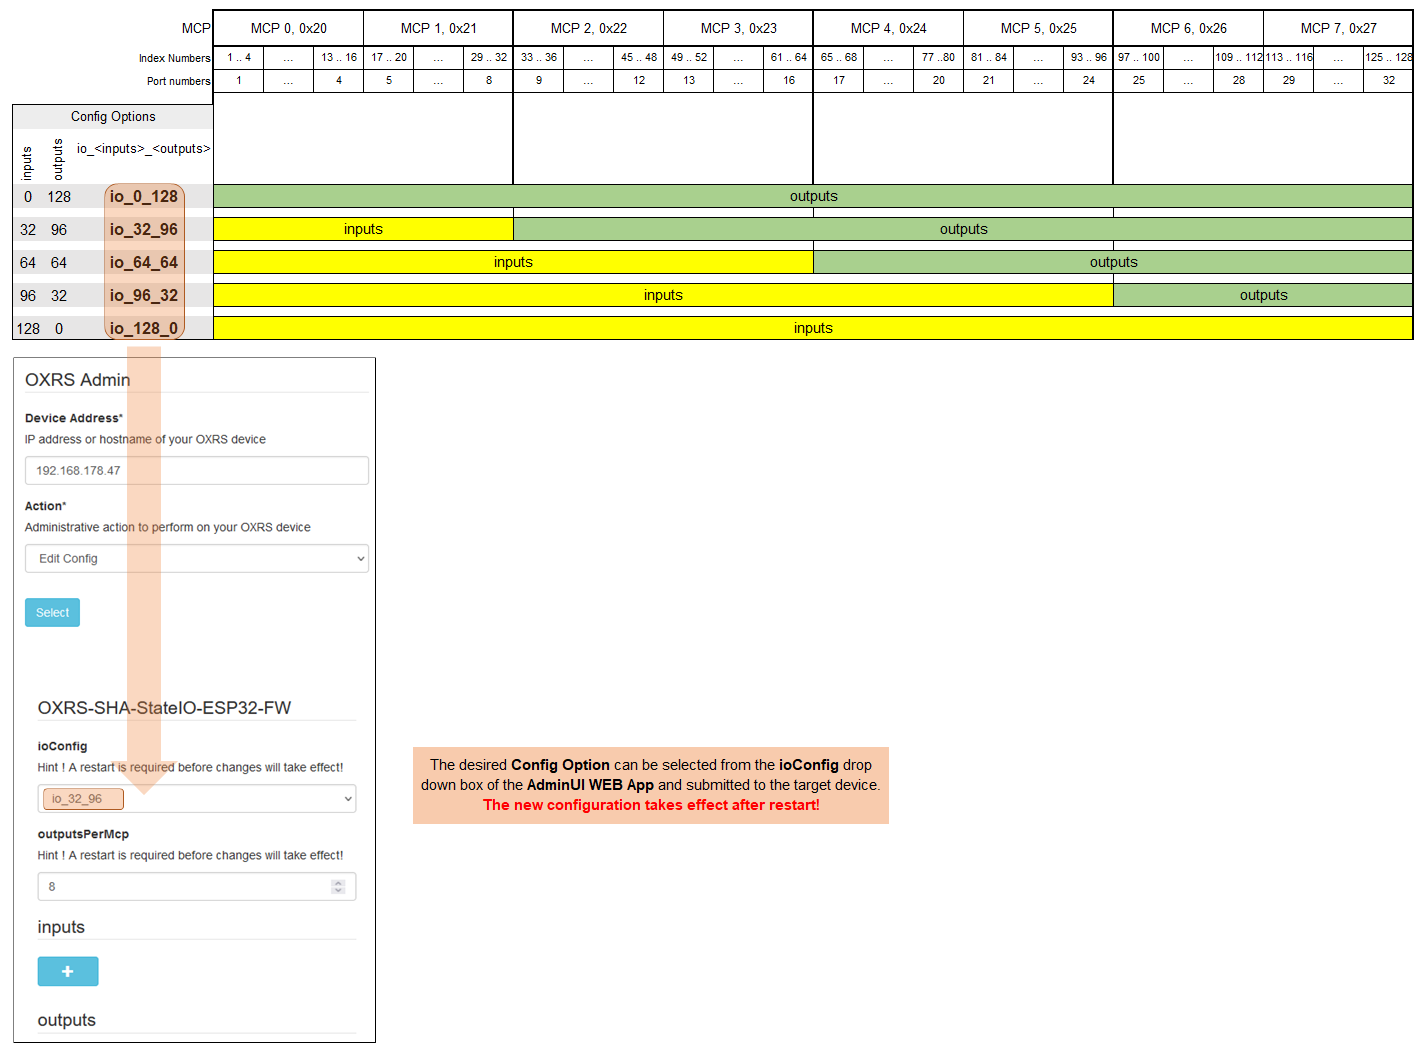
Task: Select the io_0_128 config option
Action: coord(144,196)
